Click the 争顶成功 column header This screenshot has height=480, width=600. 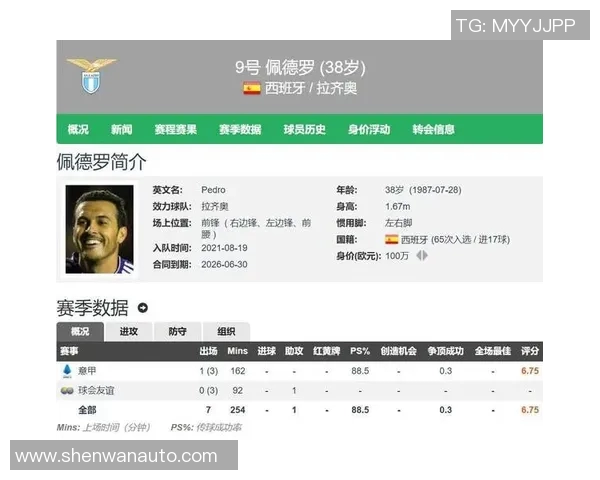click(446, 351)
